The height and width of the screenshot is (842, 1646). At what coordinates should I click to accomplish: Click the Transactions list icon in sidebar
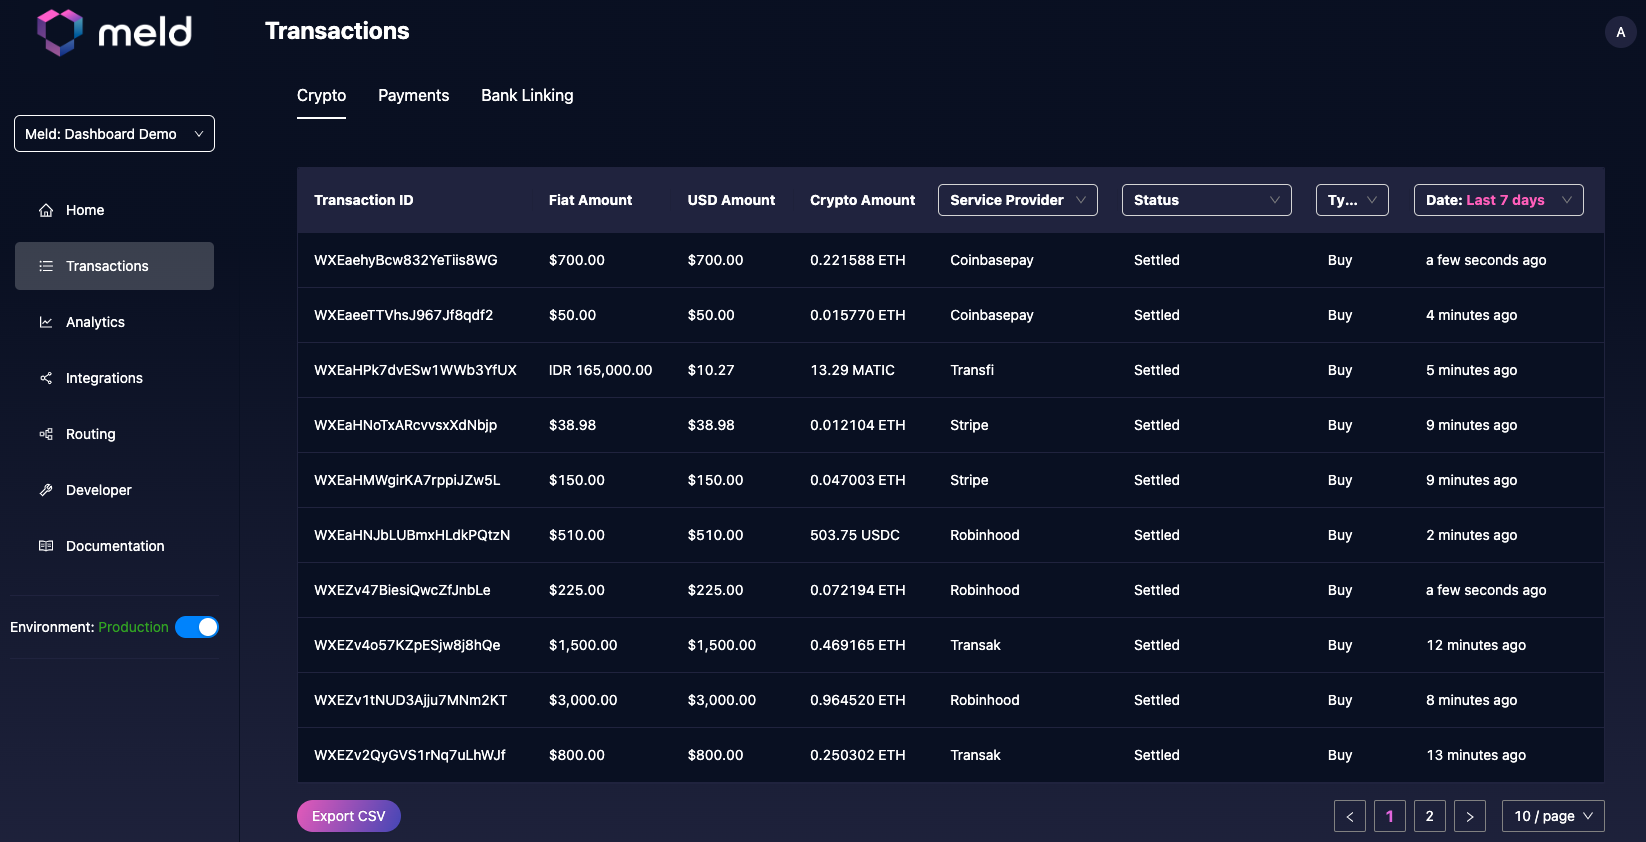point(46,266)
